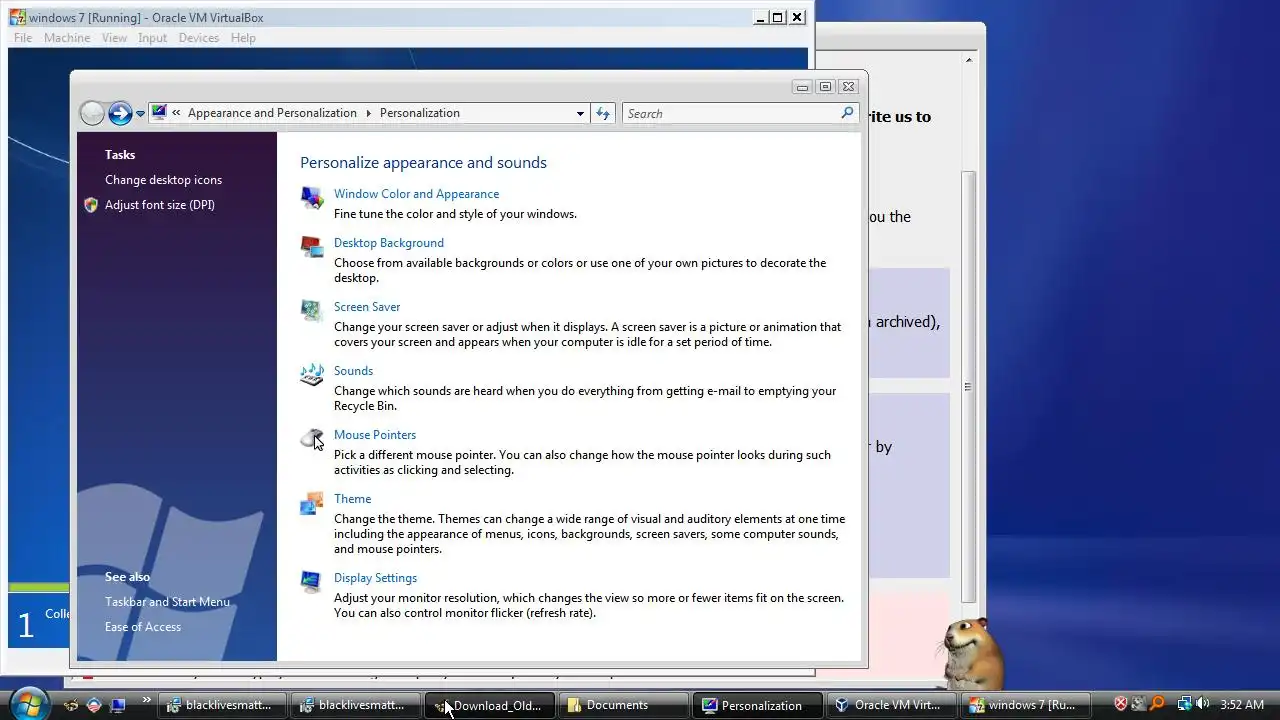This screenshot has width=1280, height=720.
Task: Expand the arrow after Appearance and Personalization
Action: (x=368, y=113)
